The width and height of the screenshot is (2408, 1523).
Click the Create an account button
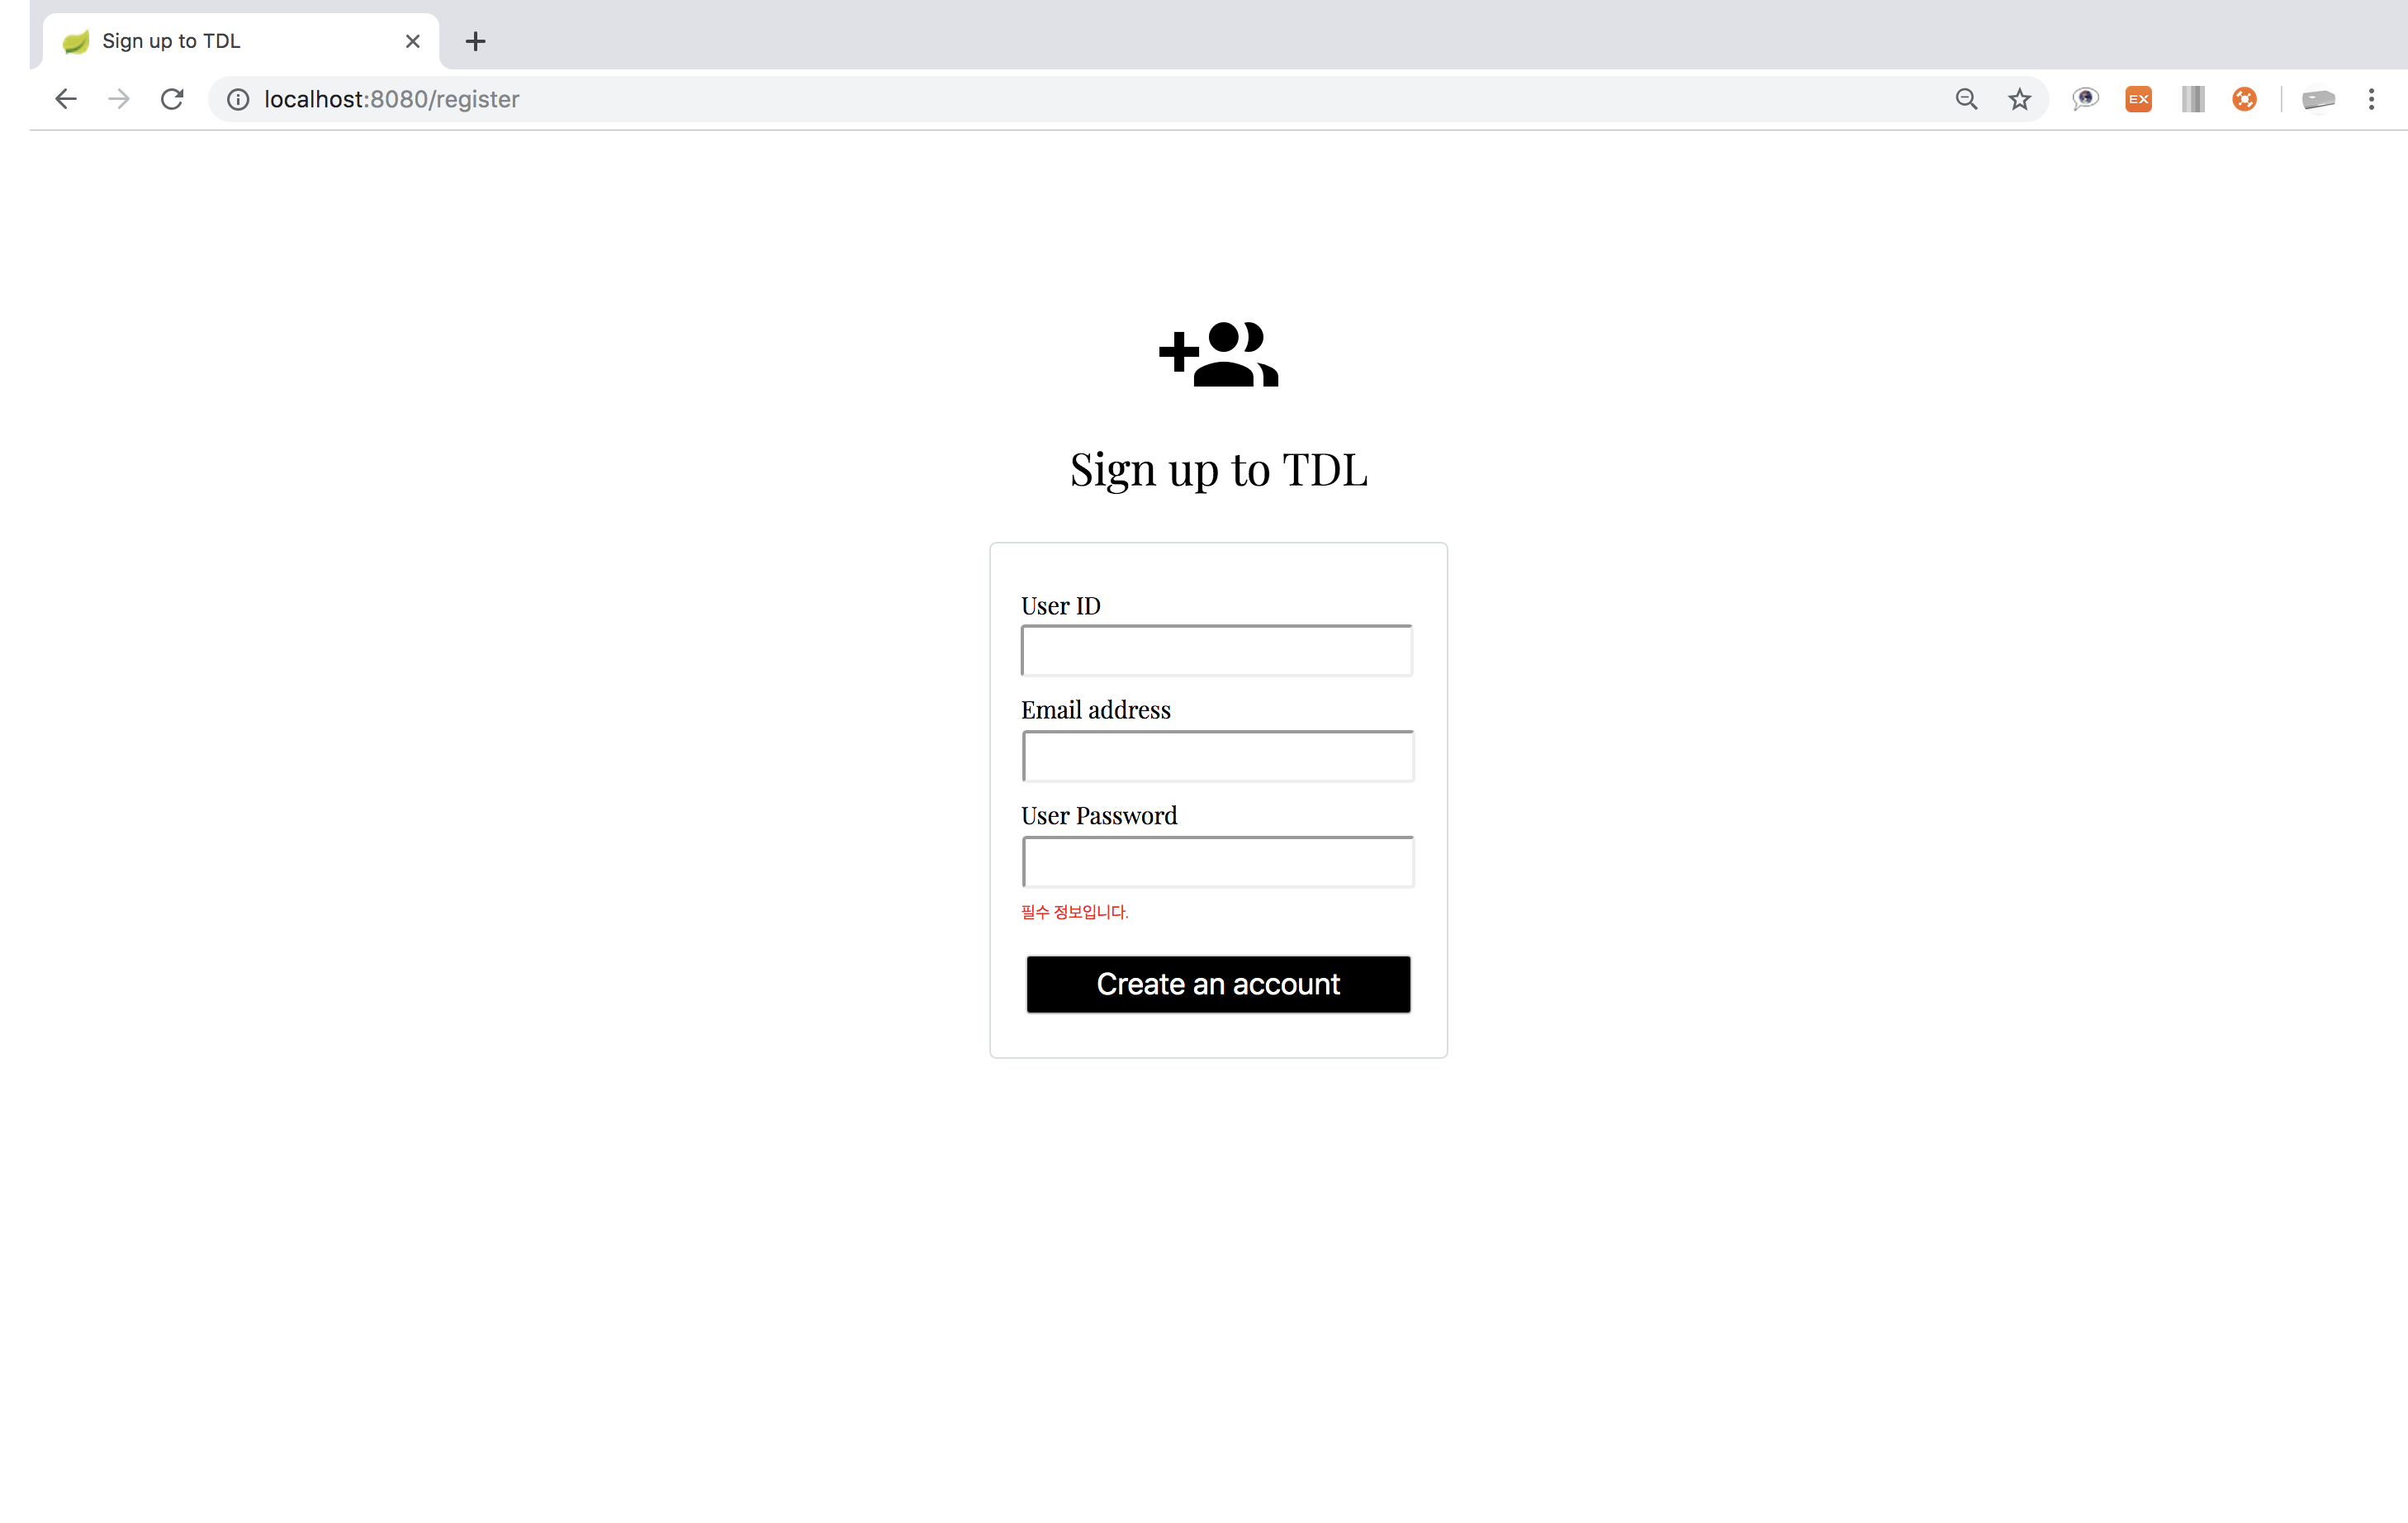tap(1217, 984)
